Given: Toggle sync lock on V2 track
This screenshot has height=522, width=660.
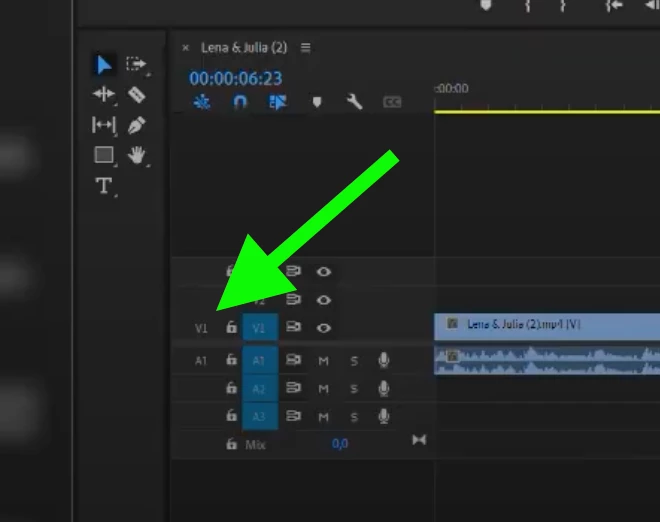Looking at the screenshot, I should tap(293, 299).
